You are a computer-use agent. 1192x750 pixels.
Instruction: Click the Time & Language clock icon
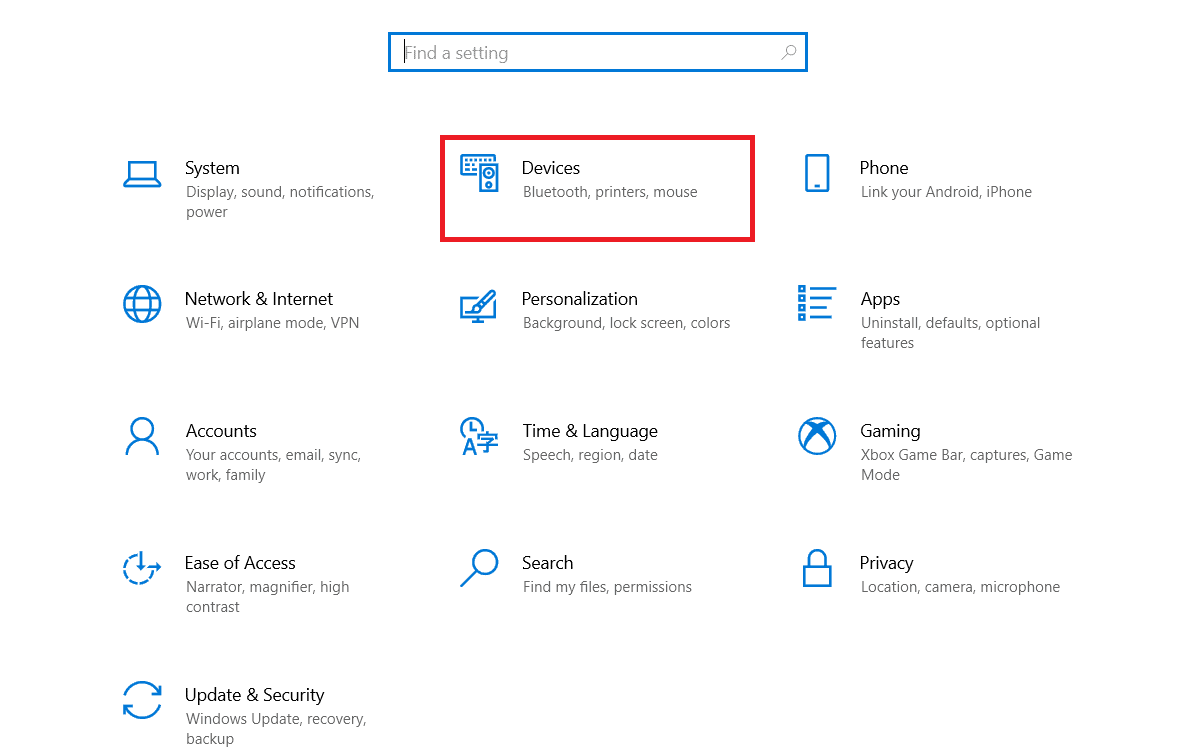click(479, 436)
